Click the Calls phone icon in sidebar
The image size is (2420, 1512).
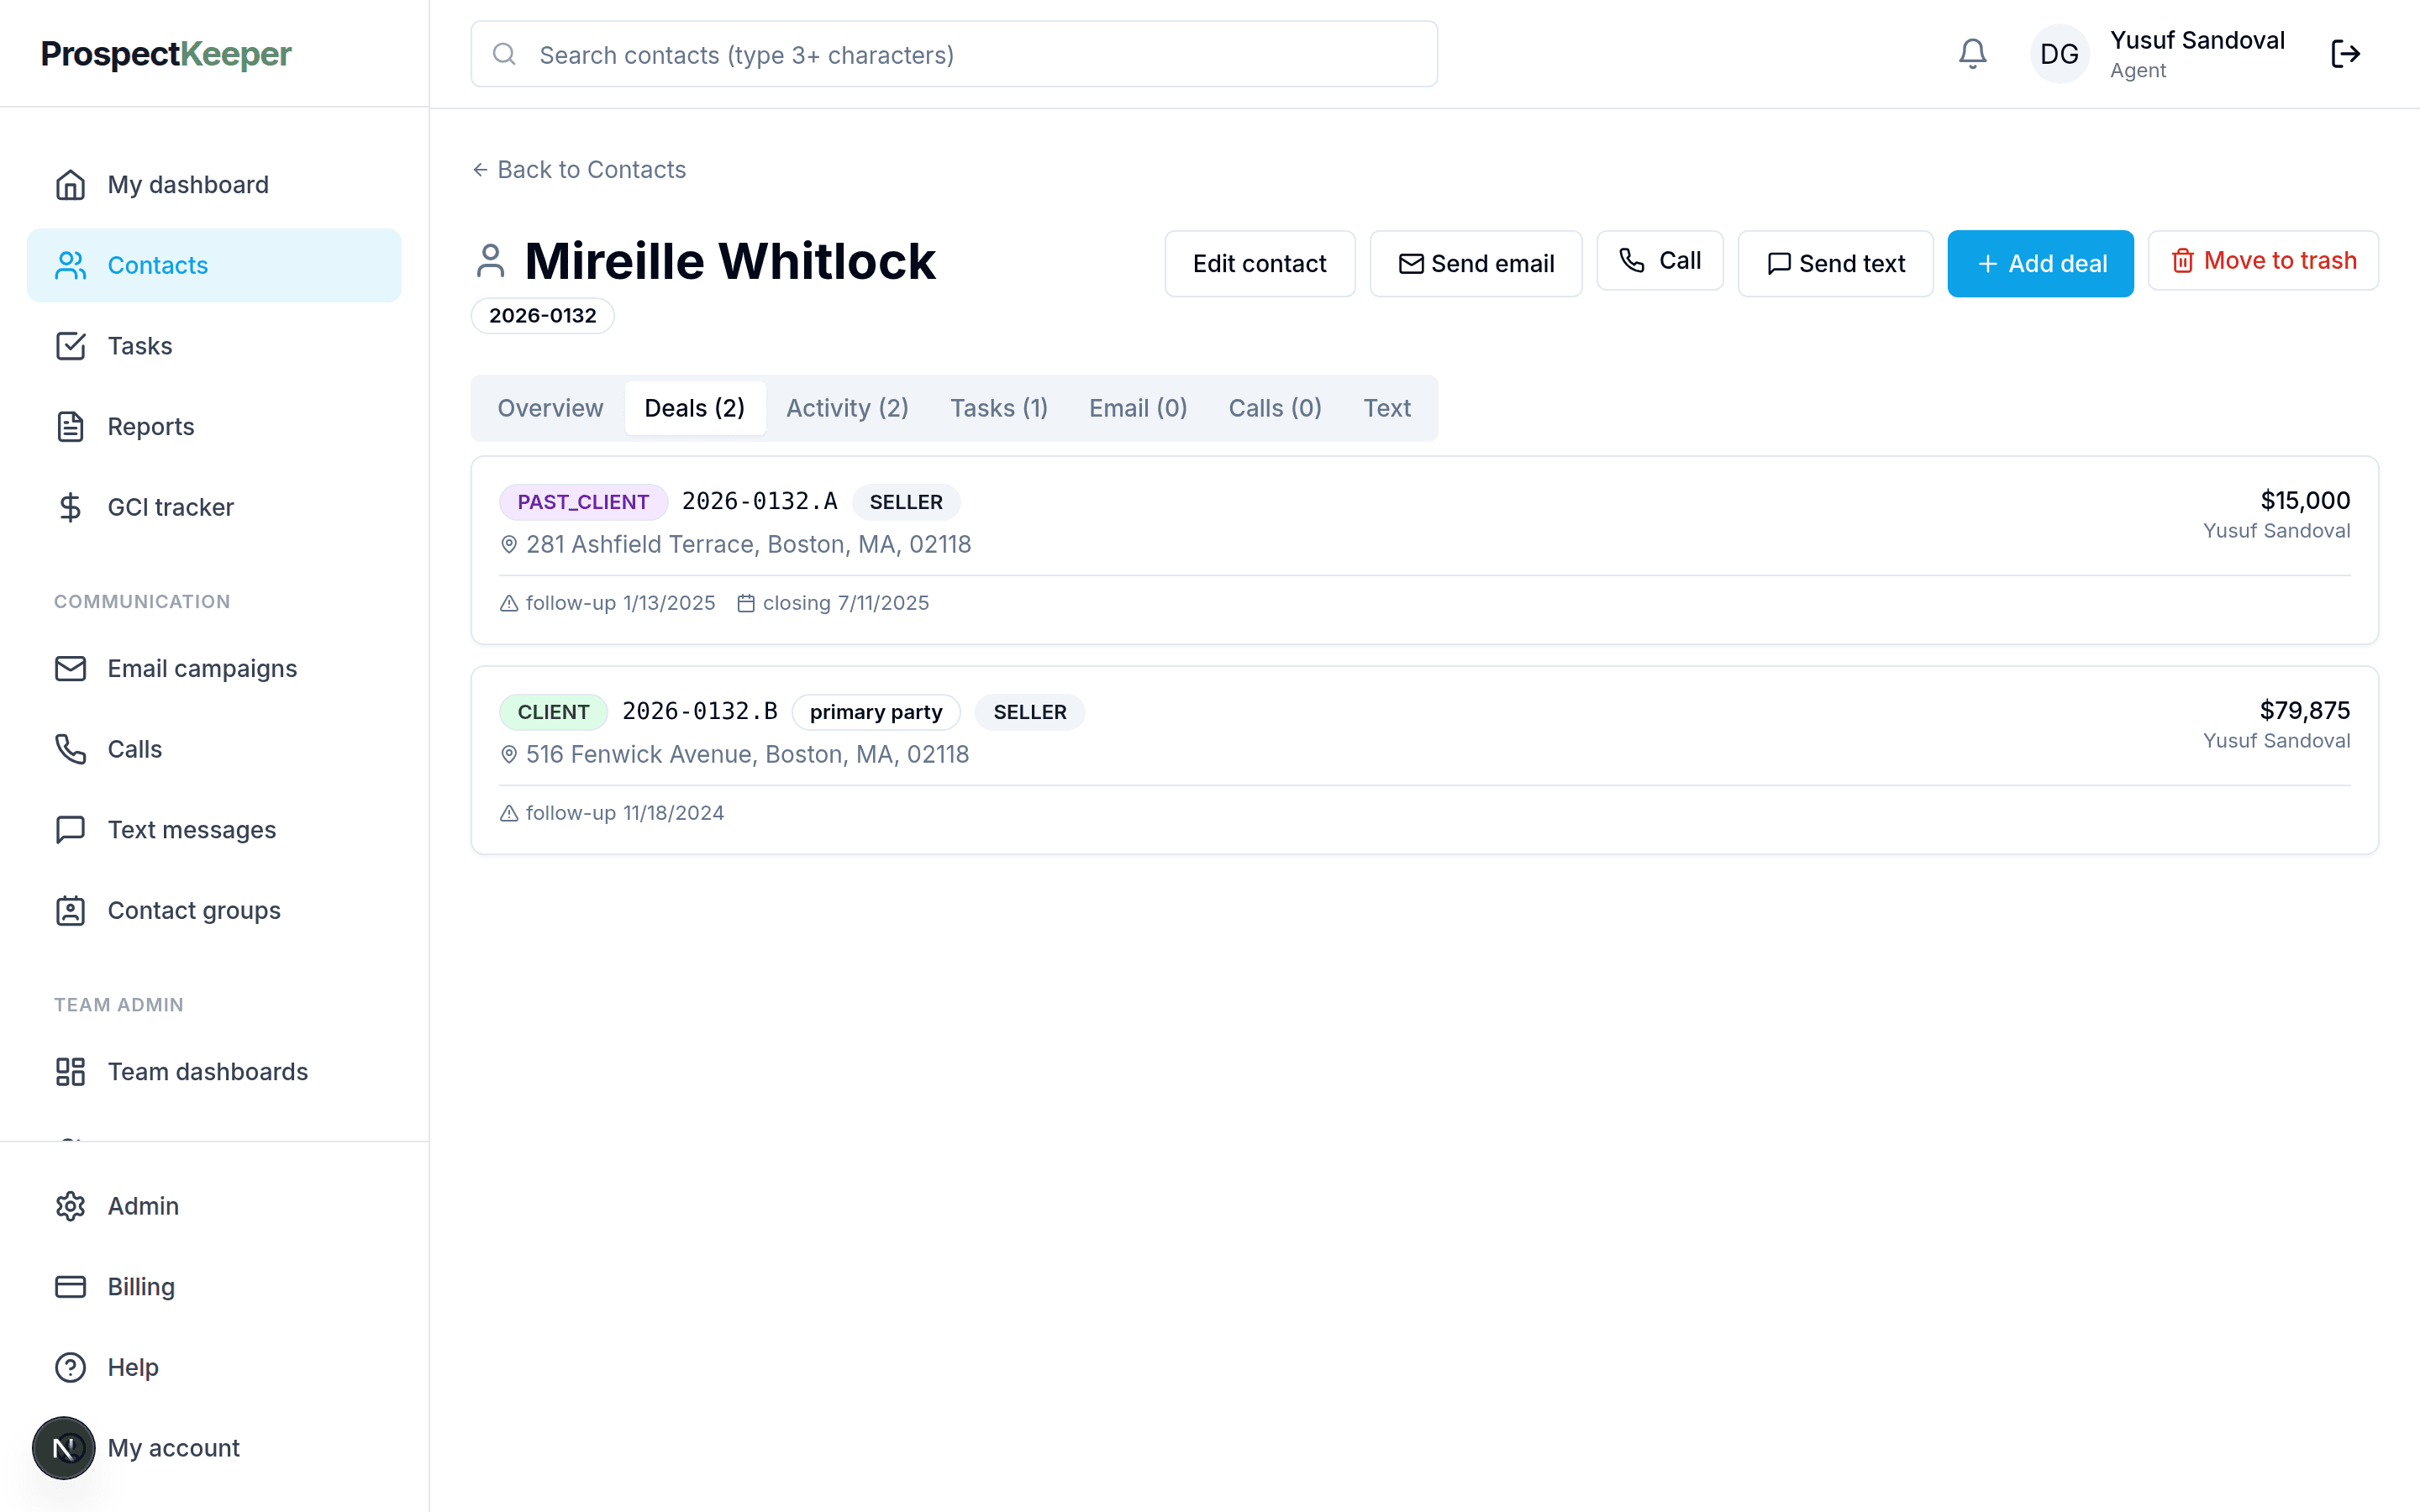click(x=70, y=749)
